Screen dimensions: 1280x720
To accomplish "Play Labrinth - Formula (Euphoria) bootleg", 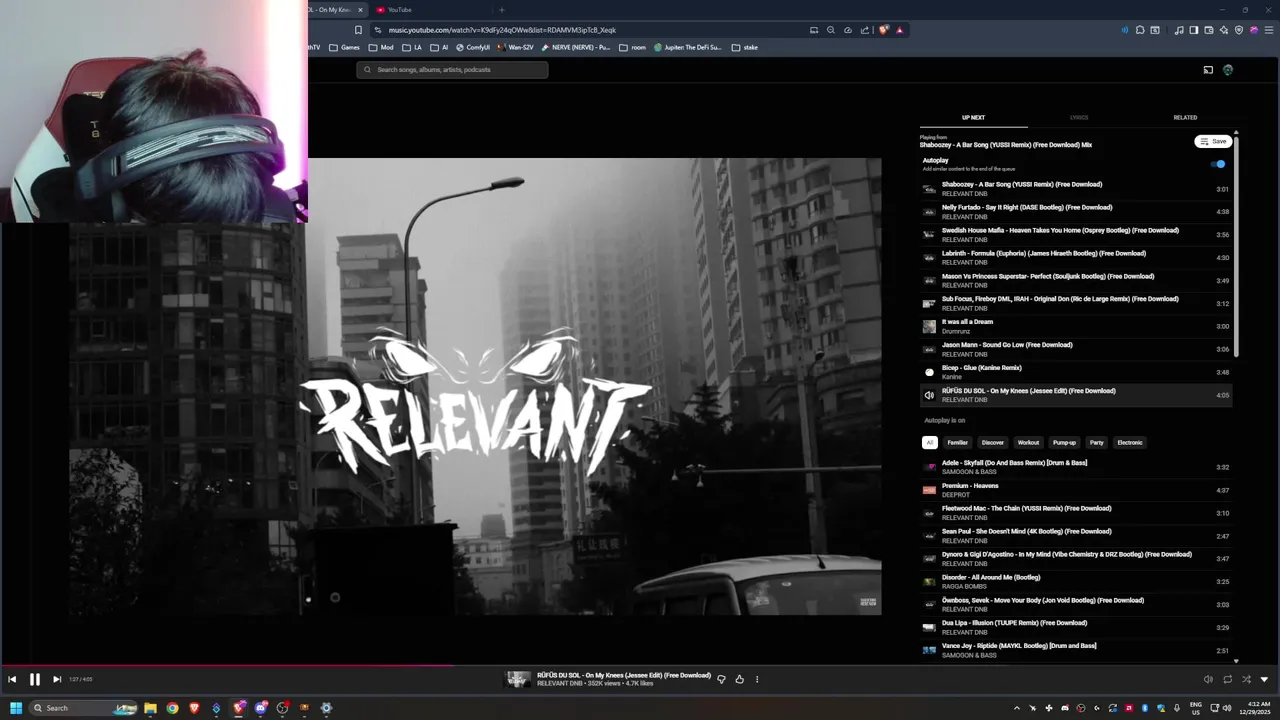I will [1076, 258].
